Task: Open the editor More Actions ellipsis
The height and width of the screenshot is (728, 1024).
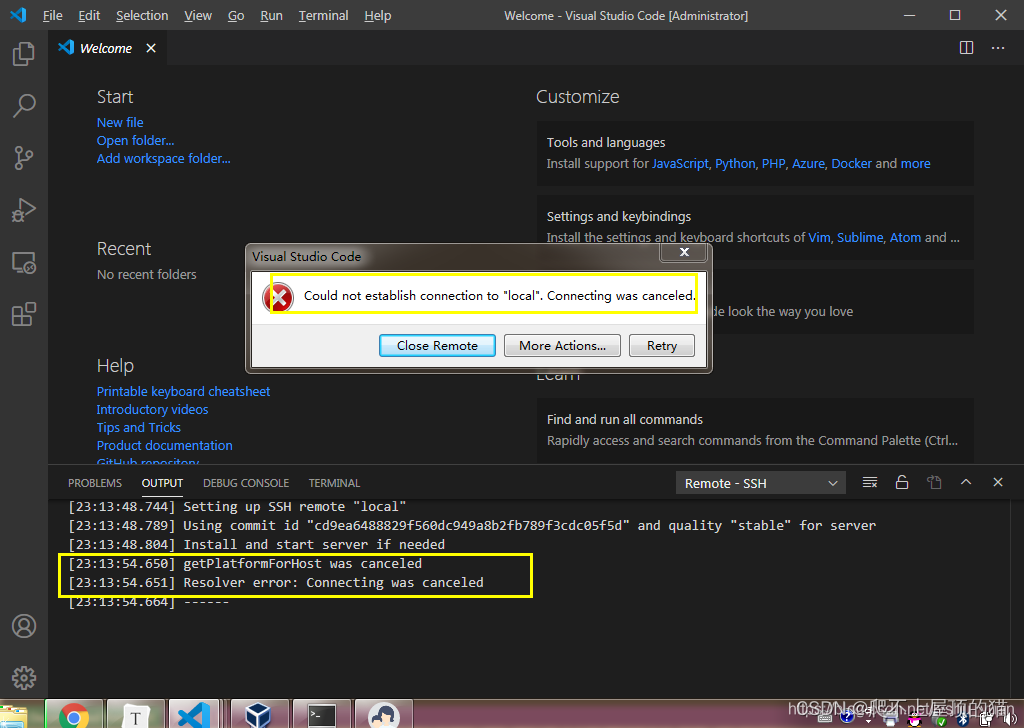Action: 998,48
